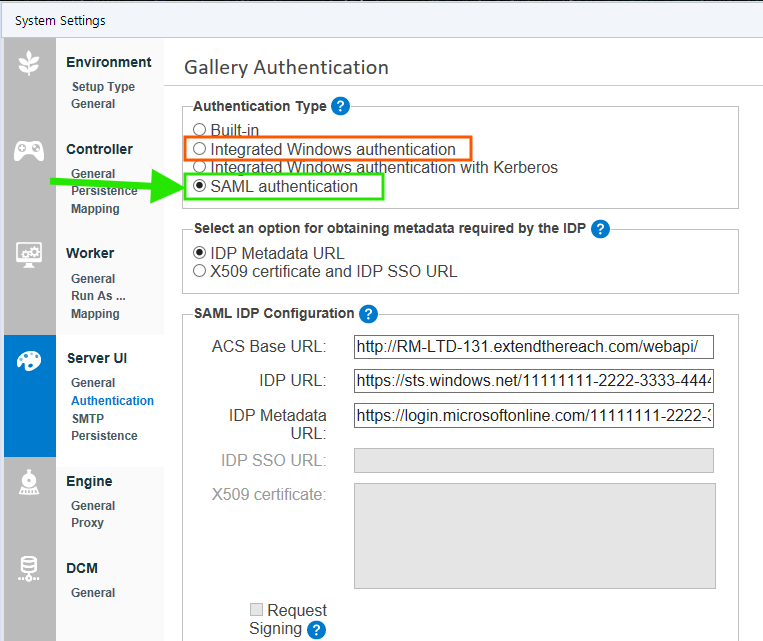Choose IDP Metadata URL option
The image size is (763, 641).
point(200,253)
